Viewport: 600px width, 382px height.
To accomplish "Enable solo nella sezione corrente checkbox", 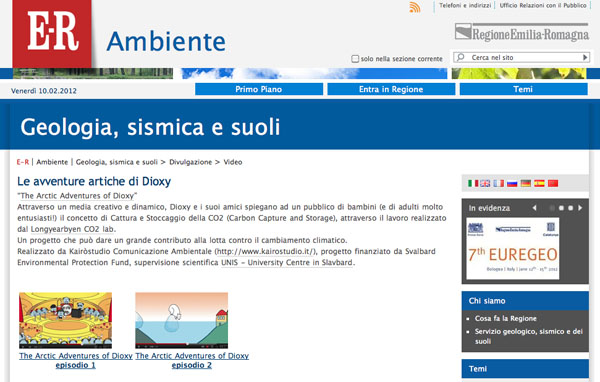I will pyautogui.click(x=355, y=59).
